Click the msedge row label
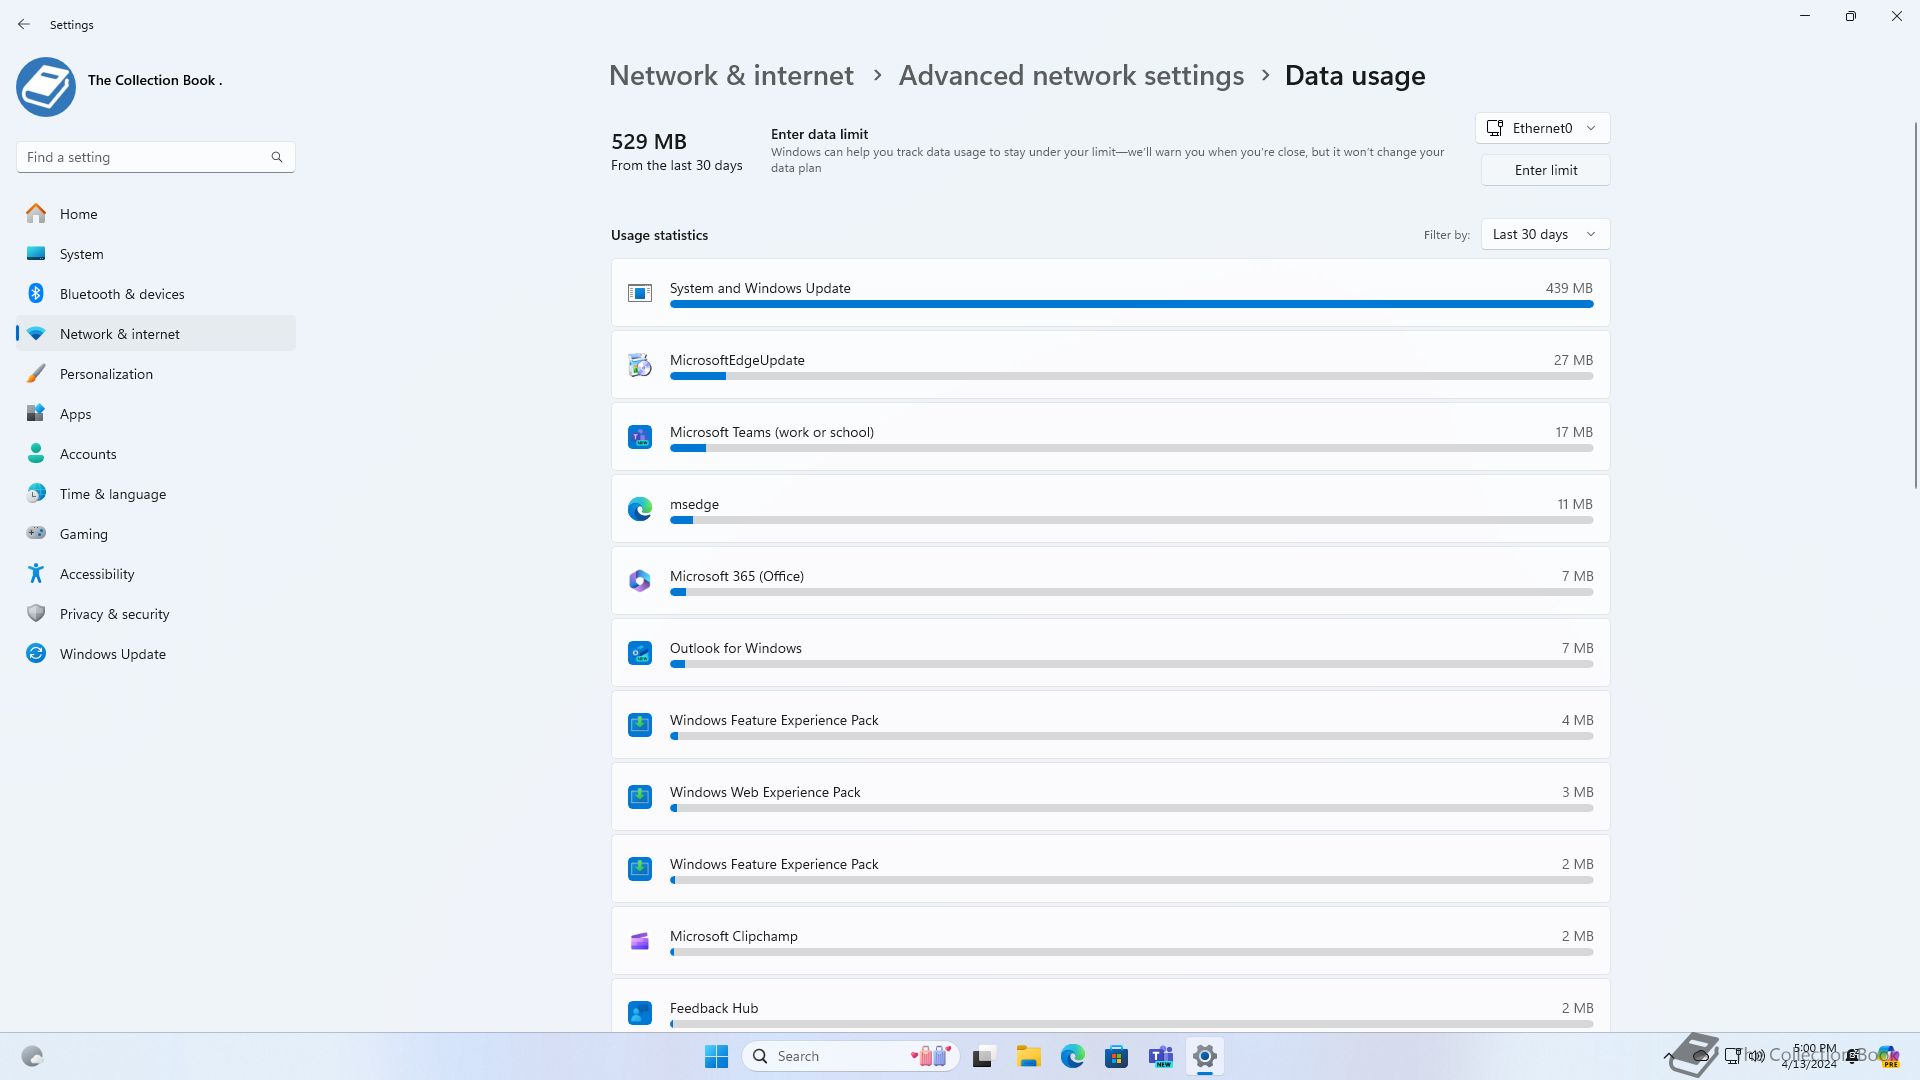 (x=694, y=504)
